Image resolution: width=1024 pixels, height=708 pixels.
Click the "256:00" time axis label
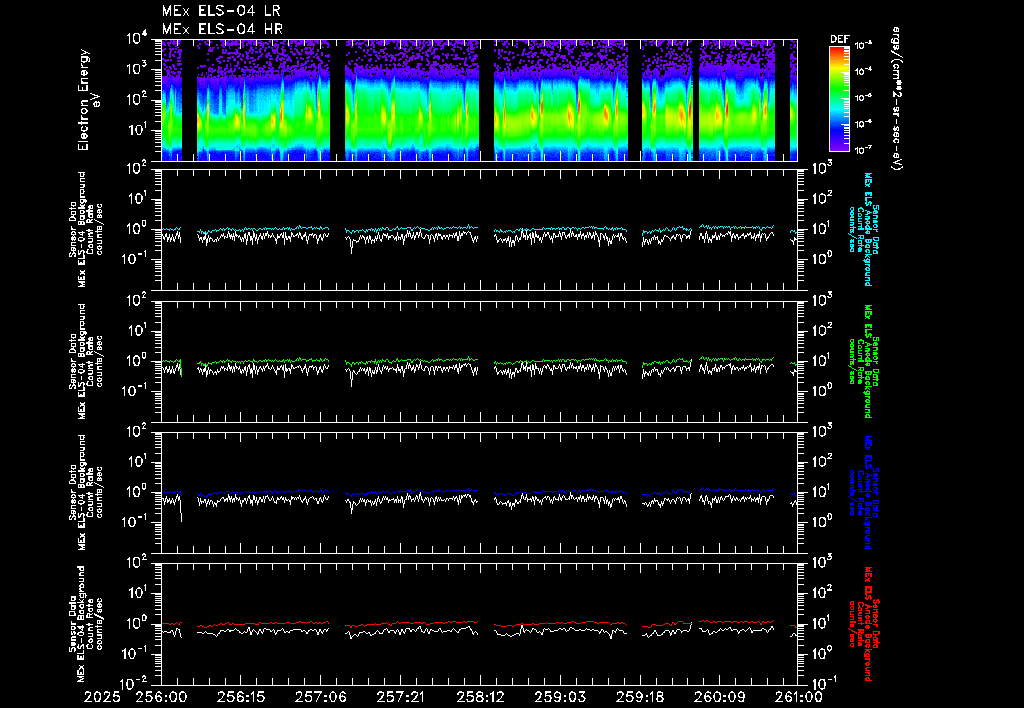pyautogui.click(x=161, y=697)
